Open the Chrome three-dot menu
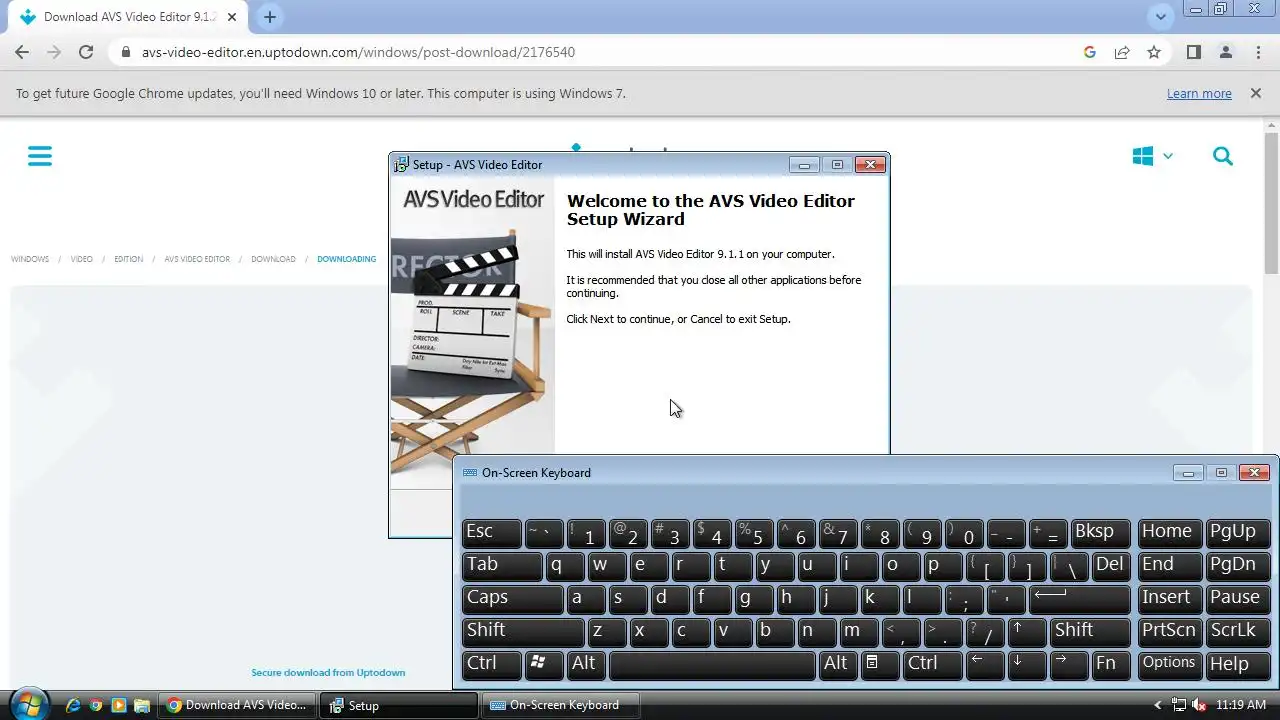The image size is (1280, 720). click(x=1258, y=52)
